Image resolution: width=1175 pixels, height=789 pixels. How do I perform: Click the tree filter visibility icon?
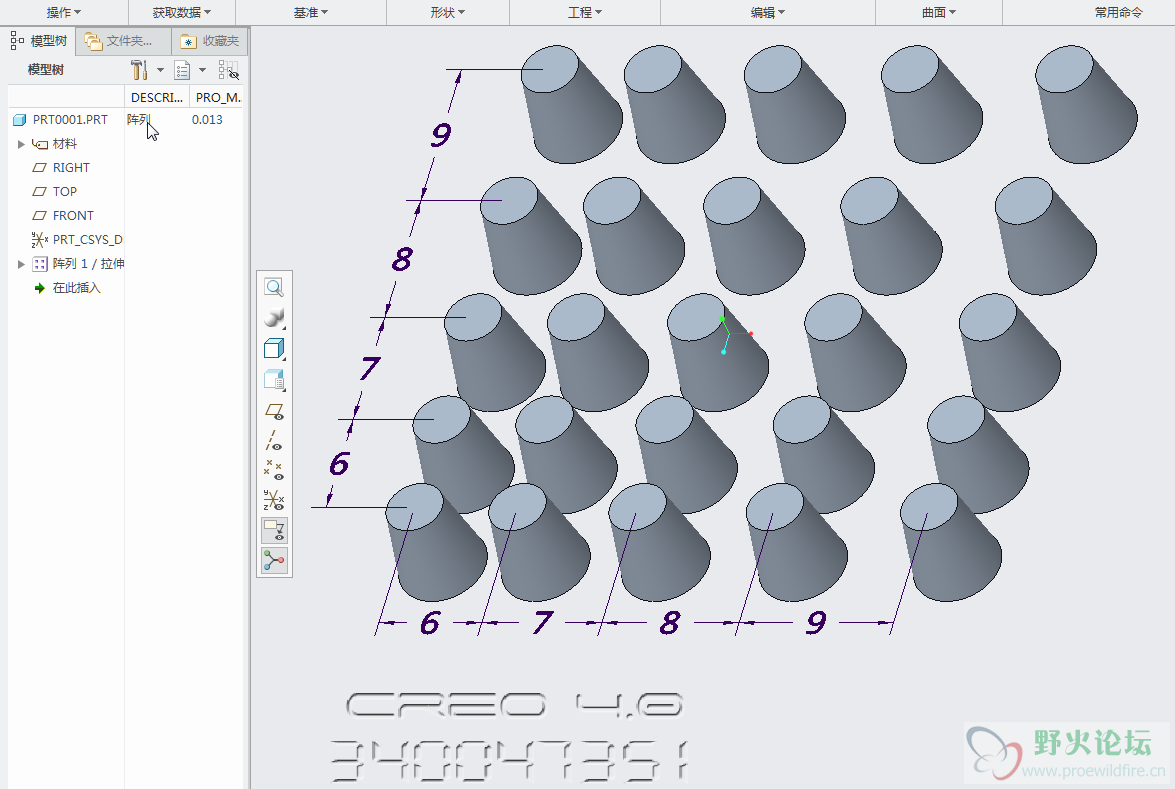click(229, 70)
